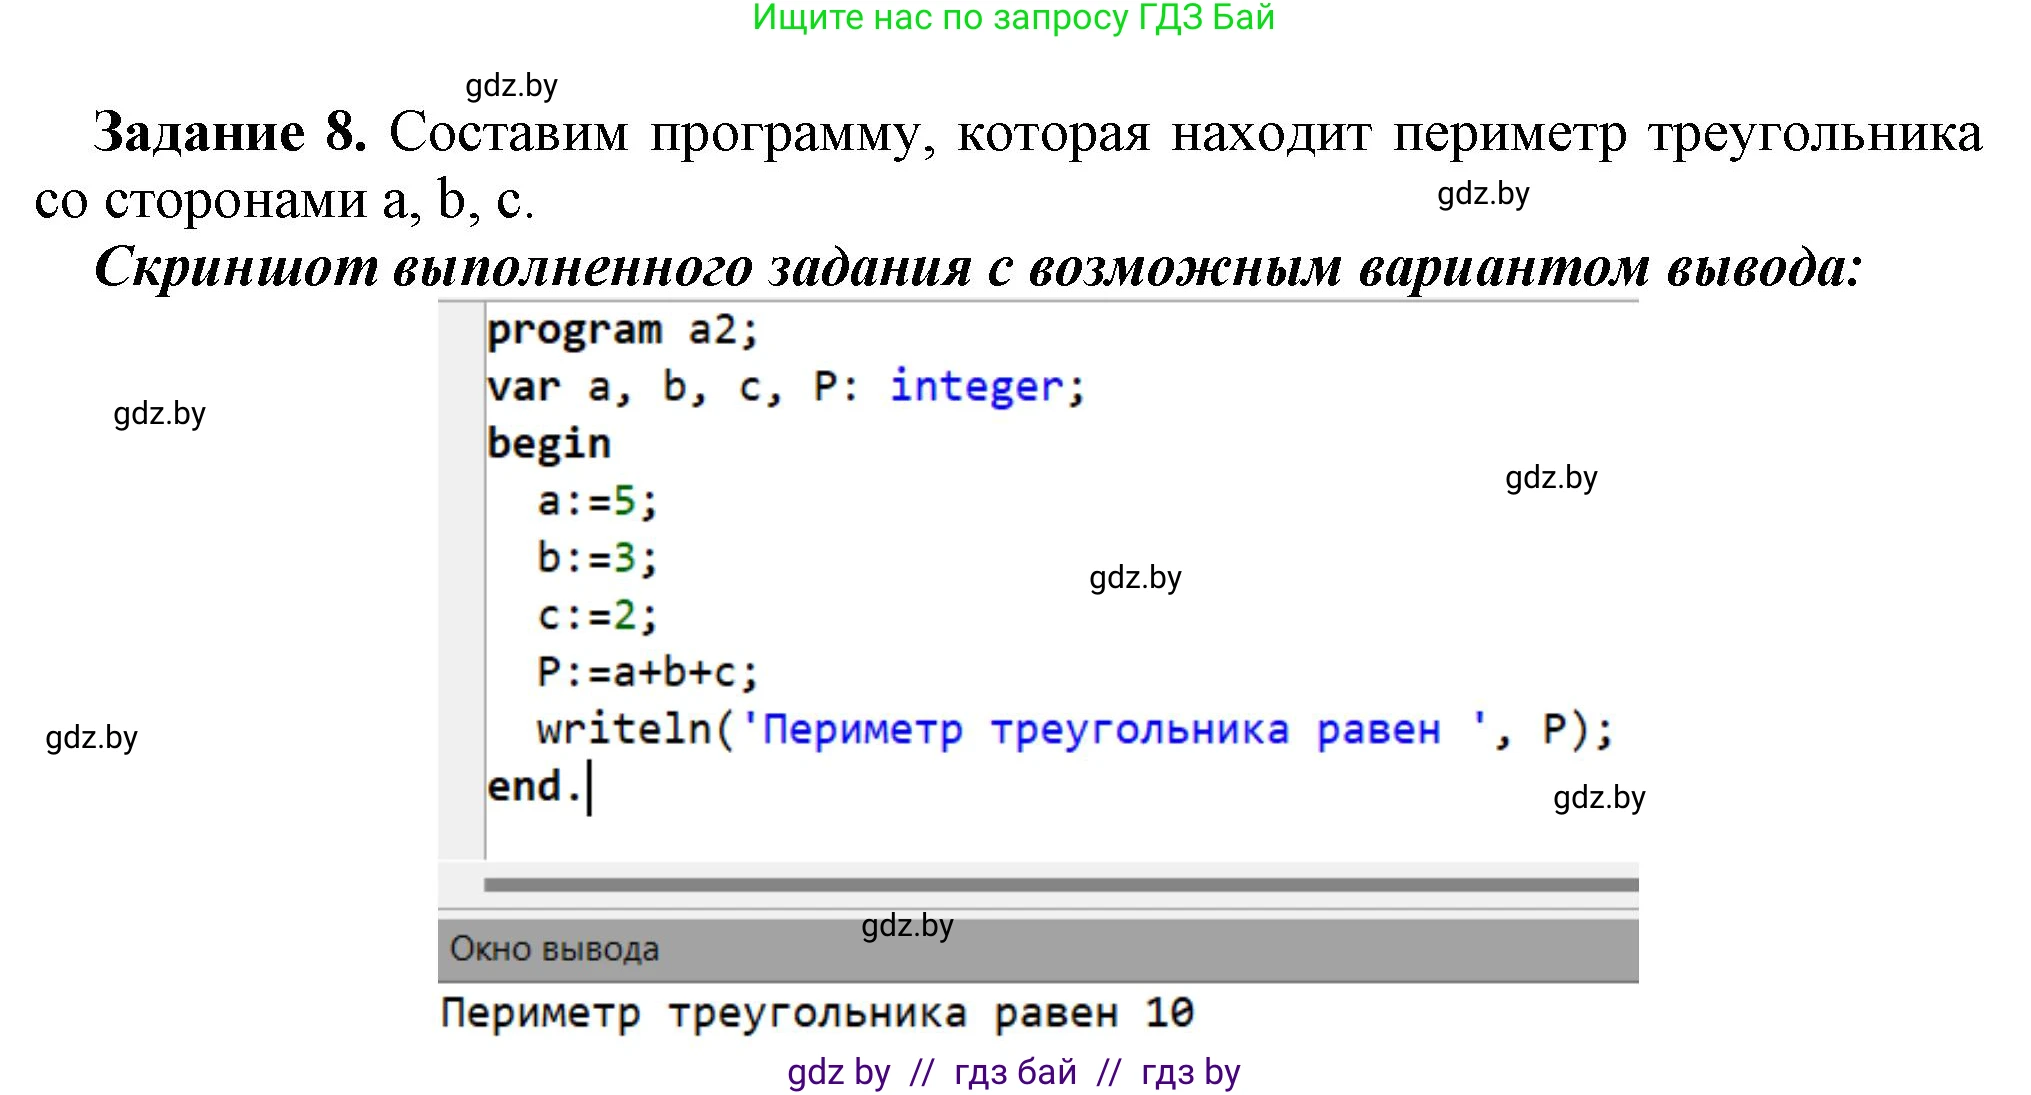Click after 'end.' at text cursor
Image resolution: width=2031 pixels, height=1095 pixels.
(590, 787)
